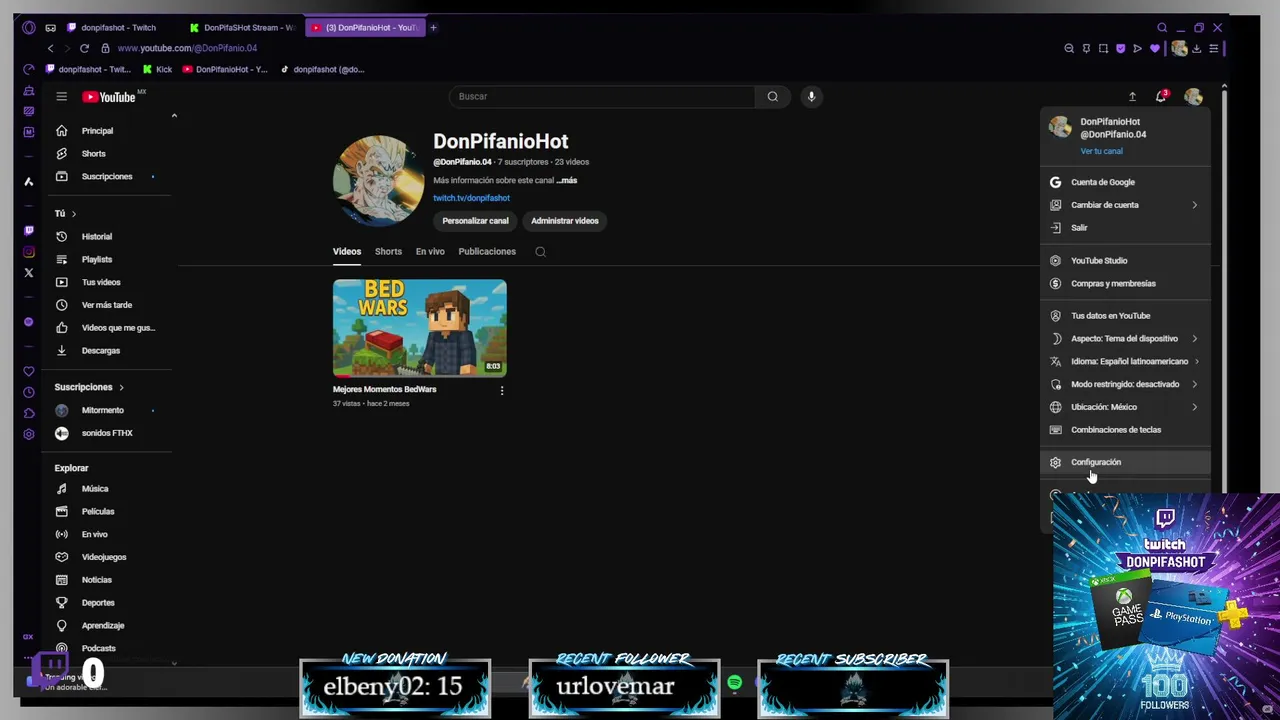Open the YouTube hamburger guide menu
Viewport: 1280px width, 720px height.
(61, 96)
